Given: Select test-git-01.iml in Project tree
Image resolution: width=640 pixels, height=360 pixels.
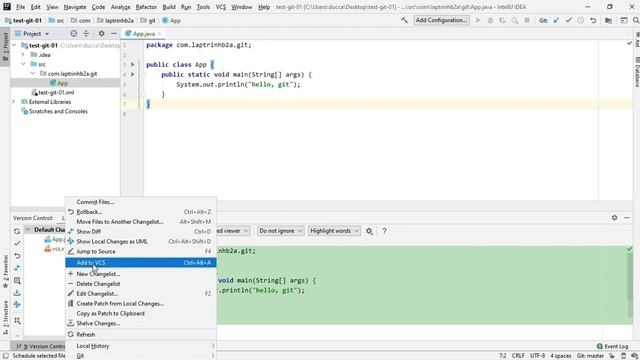Looking at the screenshot, I should click(x=56, y=92).
